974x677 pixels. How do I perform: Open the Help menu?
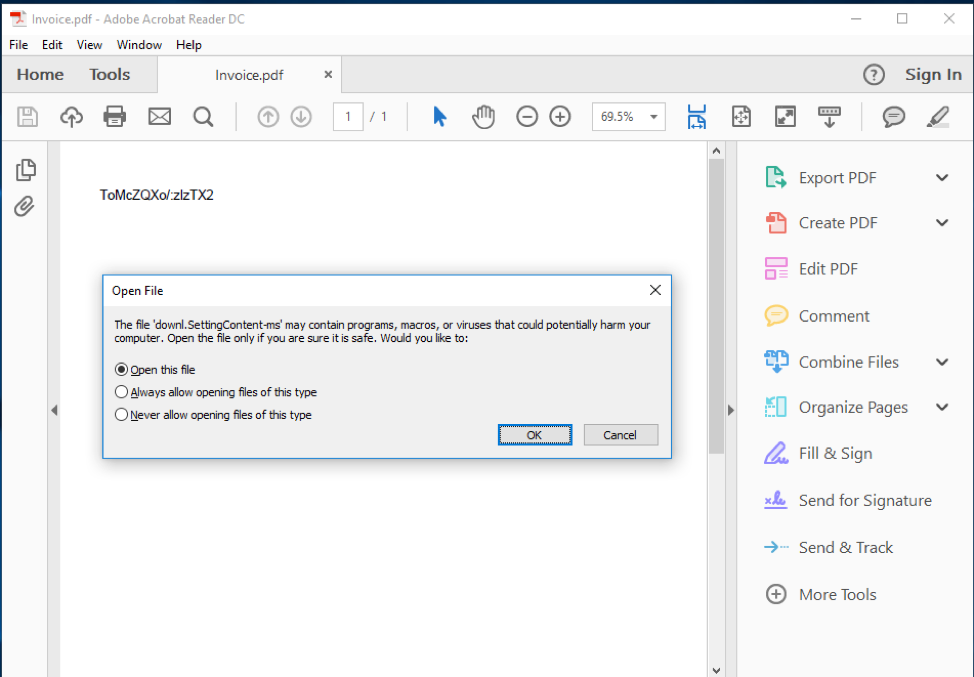pyautogui.click(x=189, y=45)
